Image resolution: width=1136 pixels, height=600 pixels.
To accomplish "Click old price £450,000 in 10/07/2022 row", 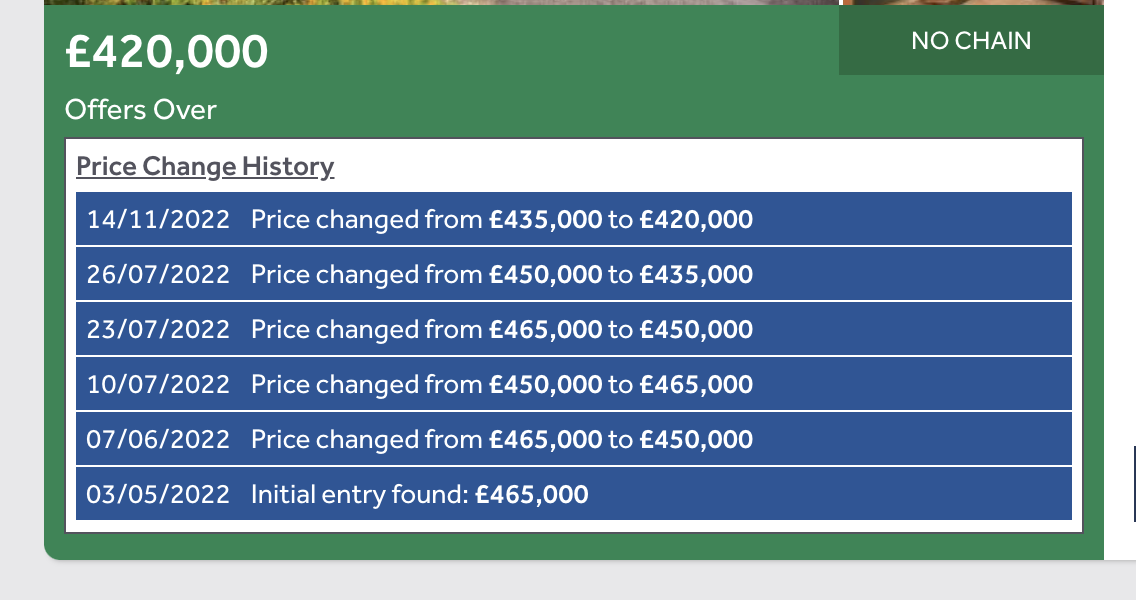I will [x=546, y=385].
